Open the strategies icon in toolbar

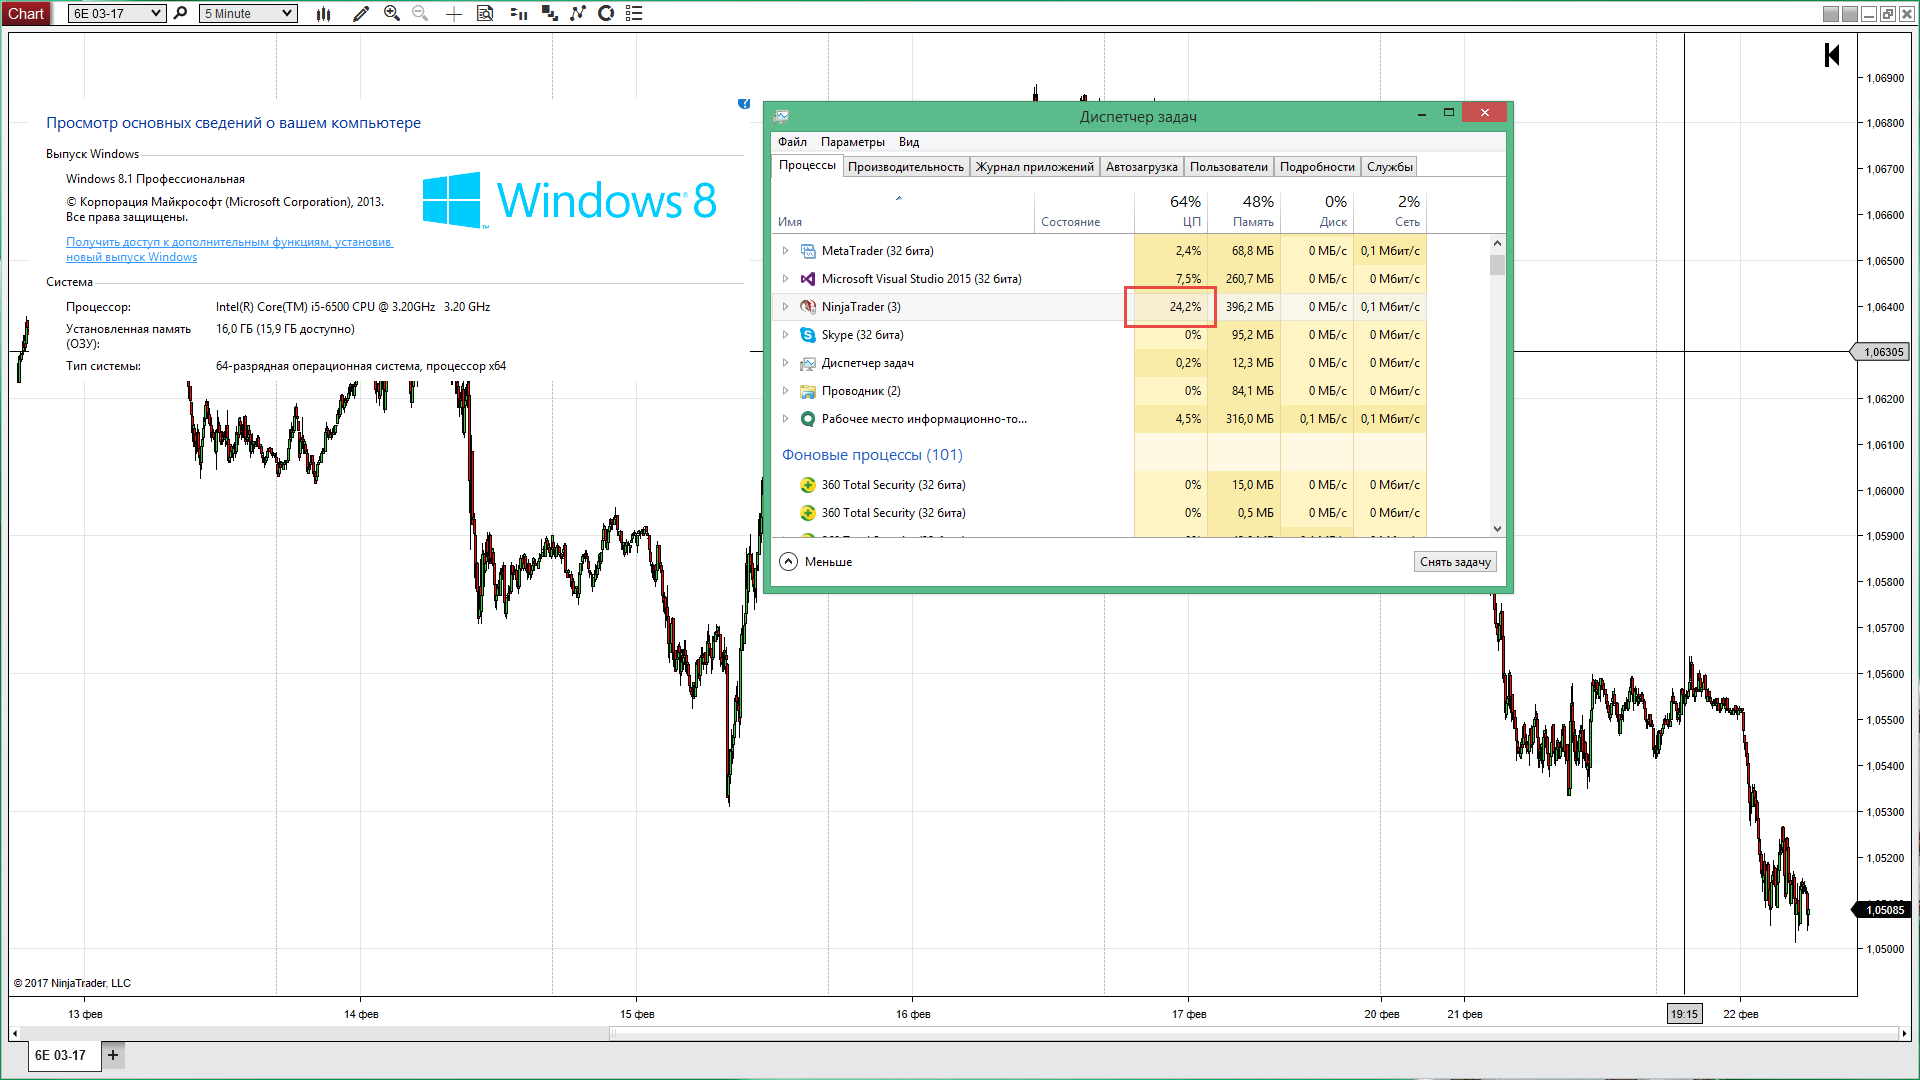click(549, 13)
